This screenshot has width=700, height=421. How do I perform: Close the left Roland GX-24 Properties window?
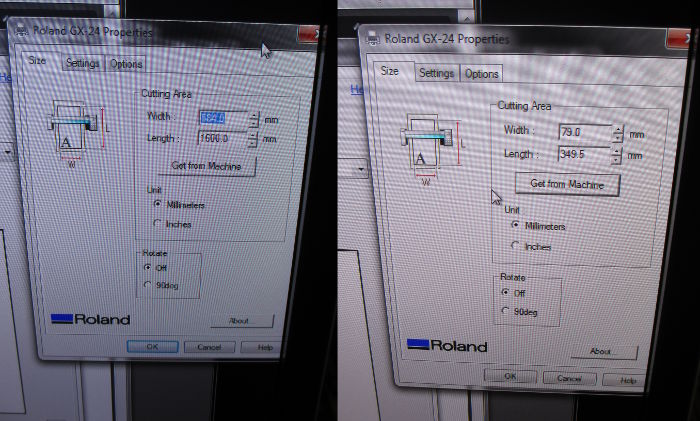309,34
